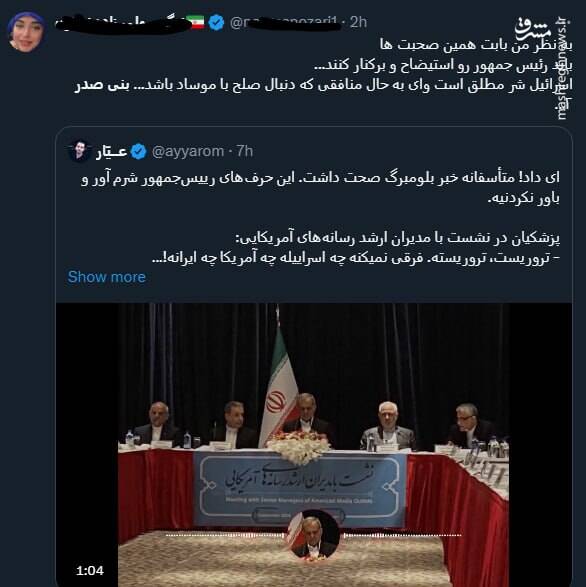Click the 2h timestamp of top tweet

coord(358,22)
